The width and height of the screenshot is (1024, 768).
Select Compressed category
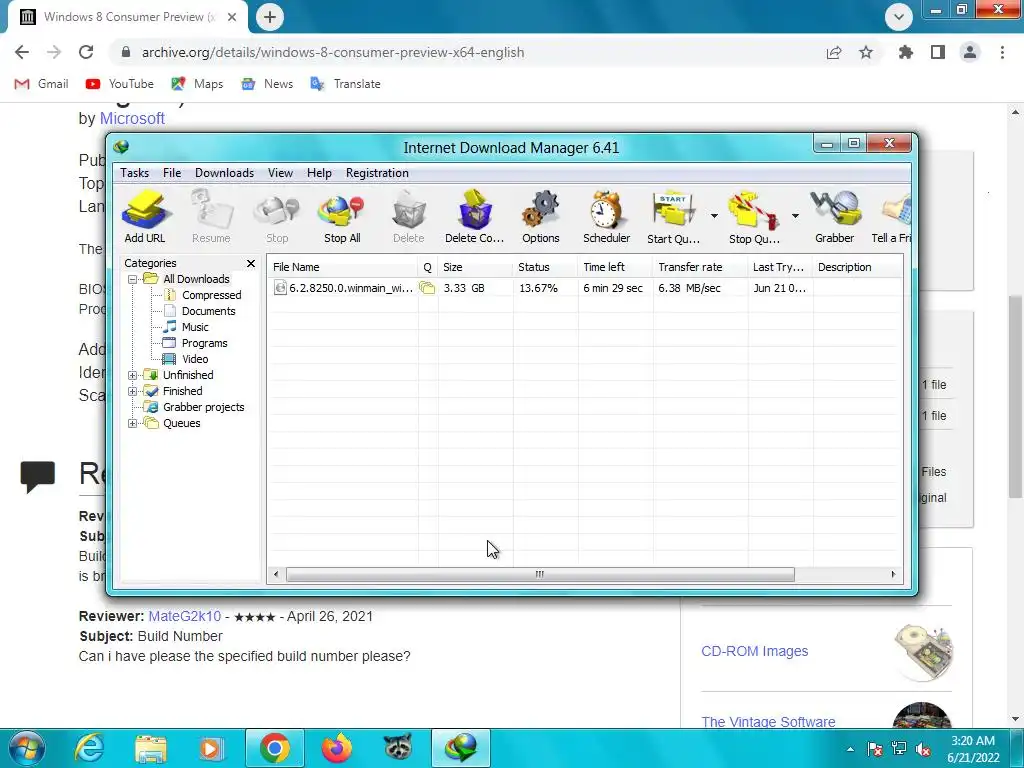coord(211,295)
